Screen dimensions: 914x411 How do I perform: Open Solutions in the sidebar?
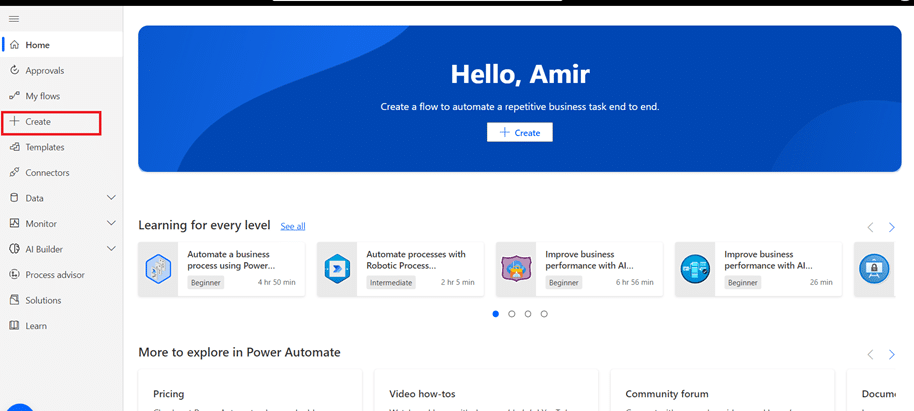61,300
